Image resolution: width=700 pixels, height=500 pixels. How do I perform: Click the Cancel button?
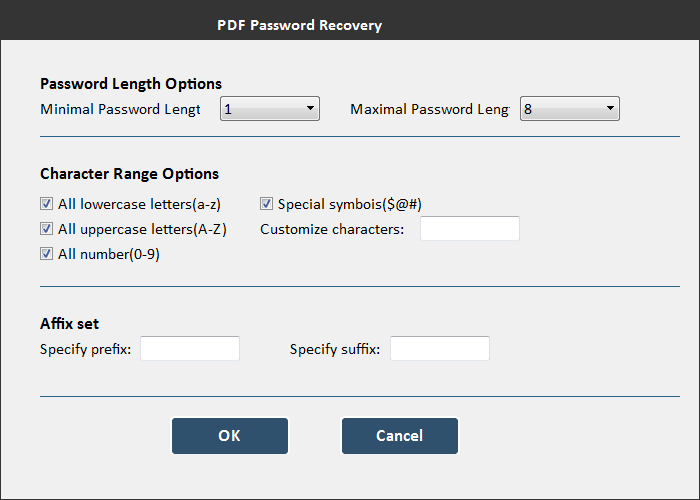point(400,436)
